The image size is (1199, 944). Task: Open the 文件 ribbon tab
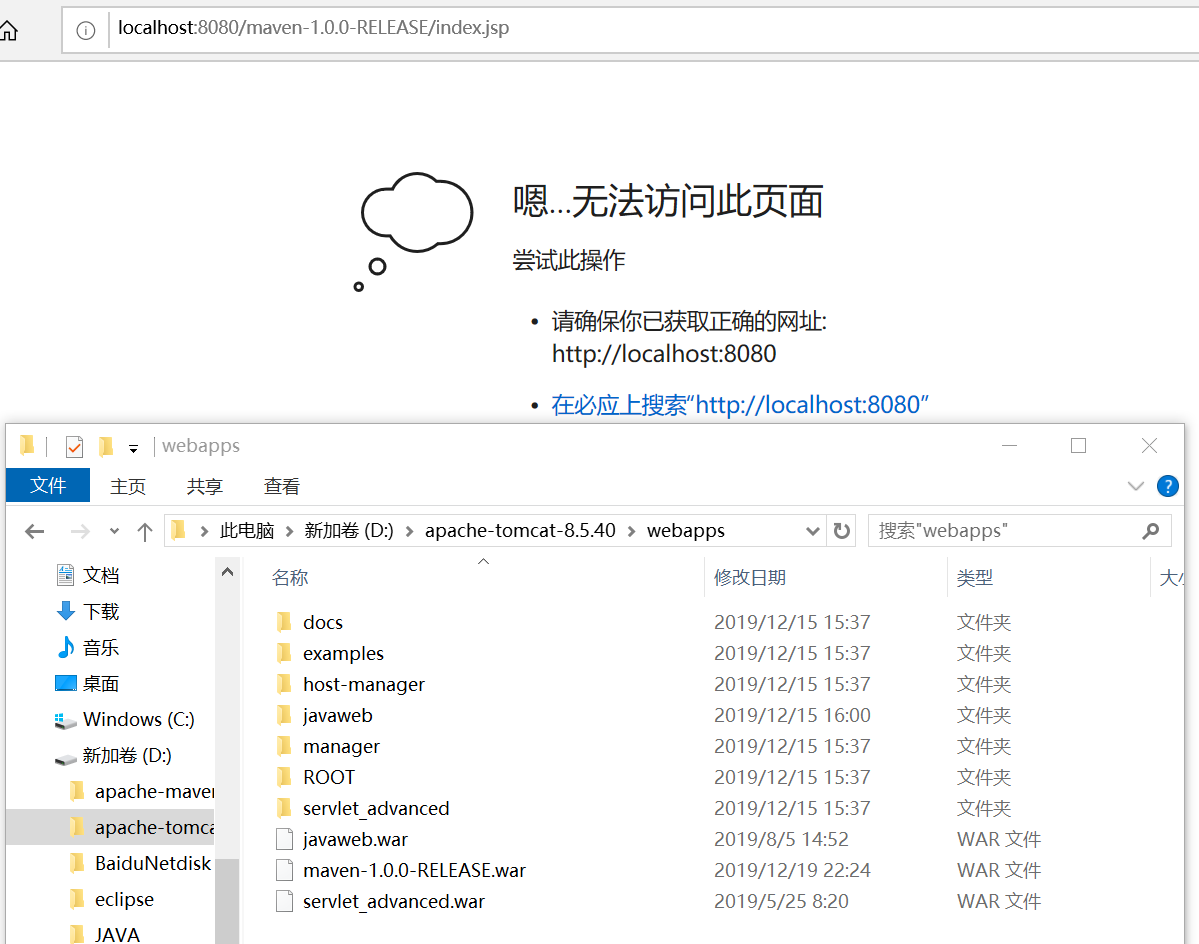pos(48,485)
